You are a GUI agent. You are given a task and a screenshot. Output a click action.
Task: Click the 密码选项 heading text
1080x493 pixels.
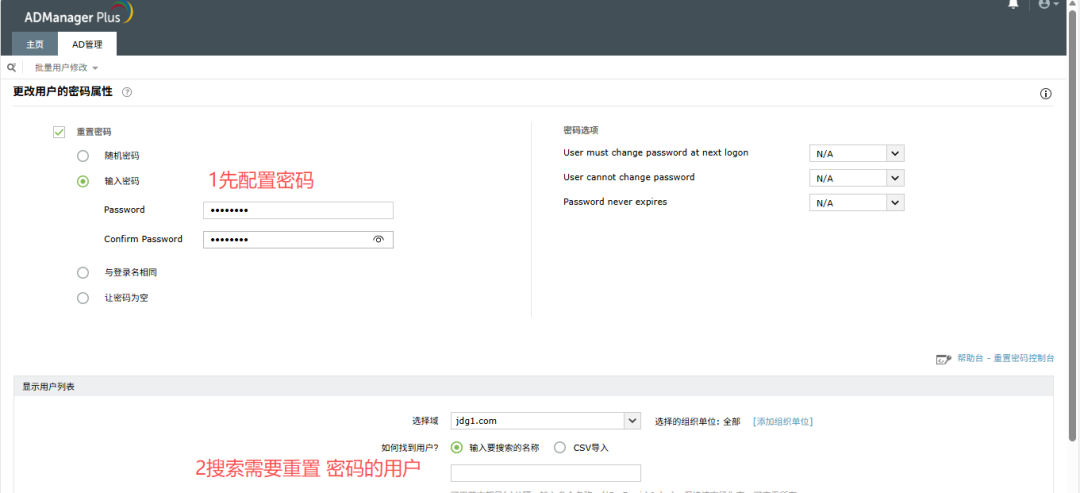tap(581, 130)
